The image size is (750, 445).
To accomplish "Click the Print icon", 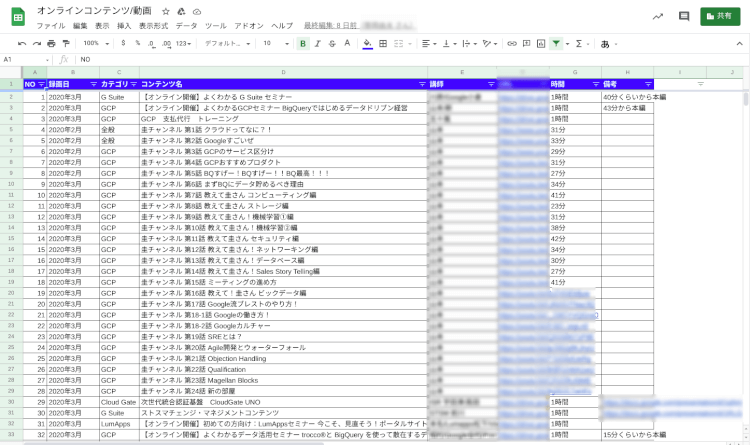I will 51,44.
